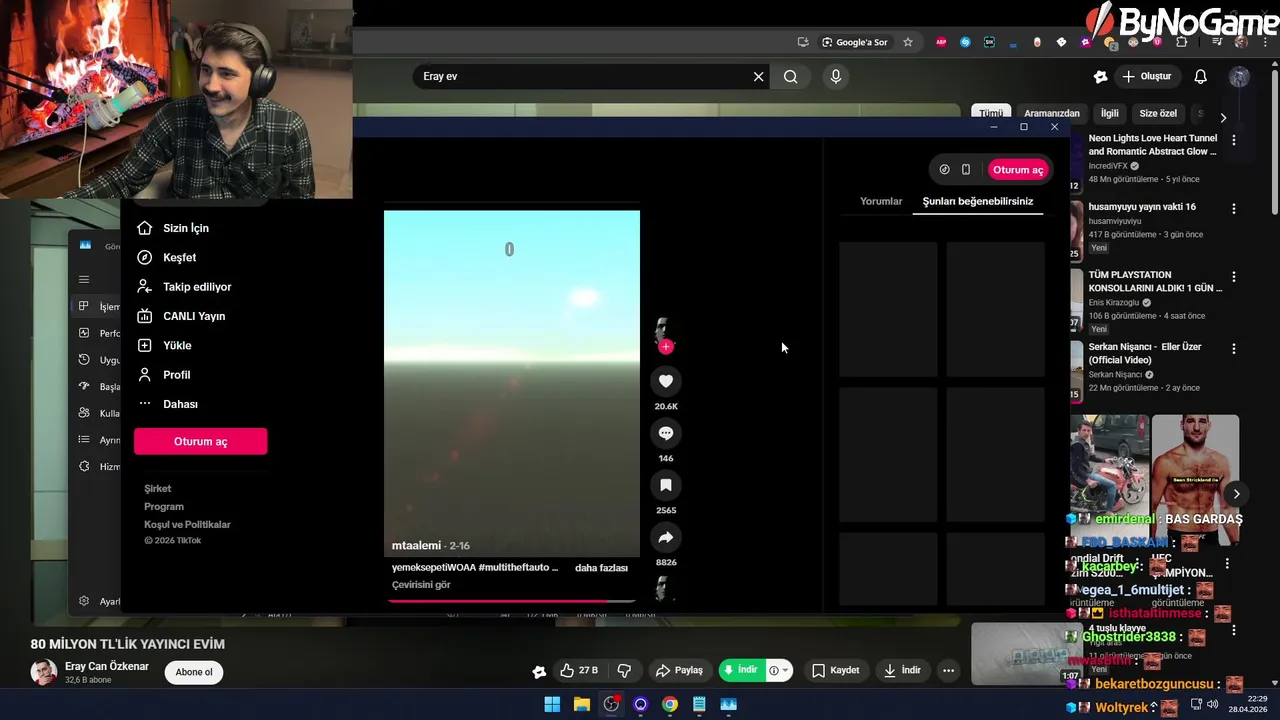The image size is (1280, 720).
Task: Click Kaydet to save the video
Action: 836,670
